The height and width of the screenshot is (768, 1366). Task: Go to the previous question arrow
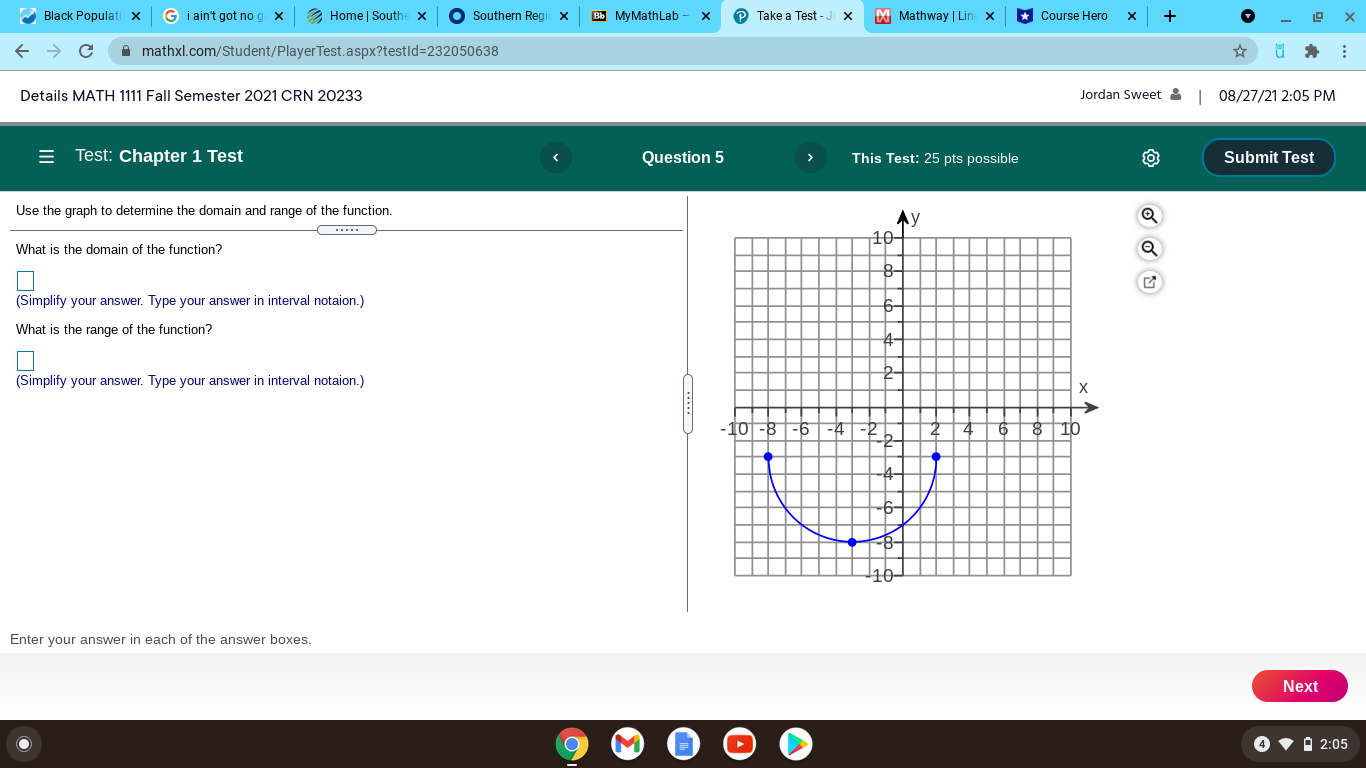pos(556,157)
